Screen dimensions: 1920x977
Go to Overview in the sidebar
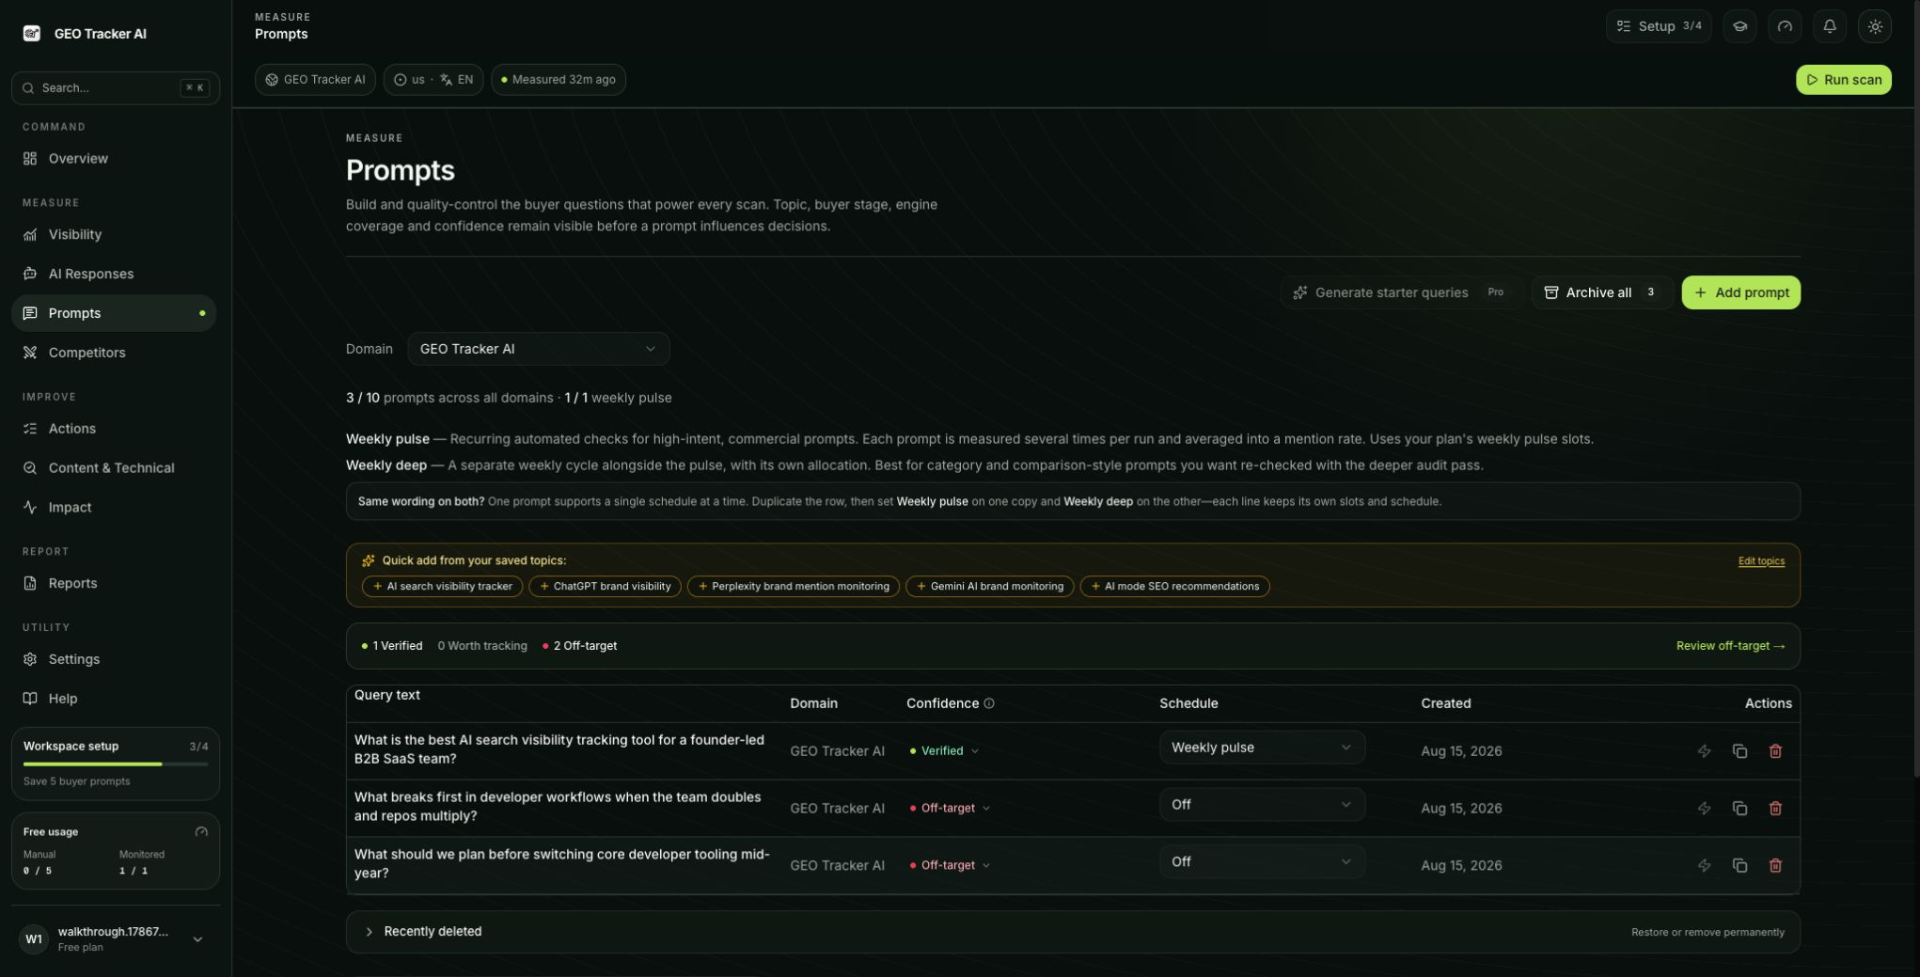(114, 159)
